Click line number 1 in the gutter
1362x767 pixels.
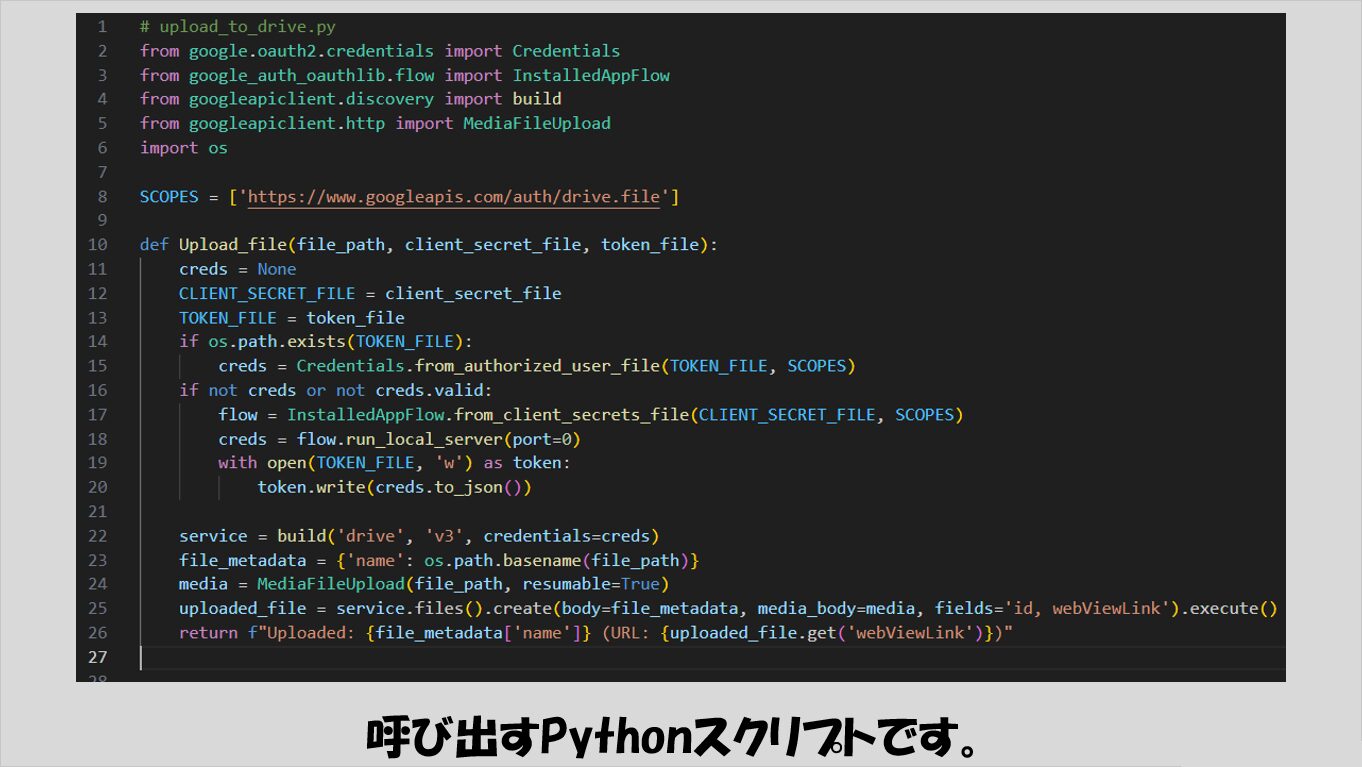pos(102,27)
